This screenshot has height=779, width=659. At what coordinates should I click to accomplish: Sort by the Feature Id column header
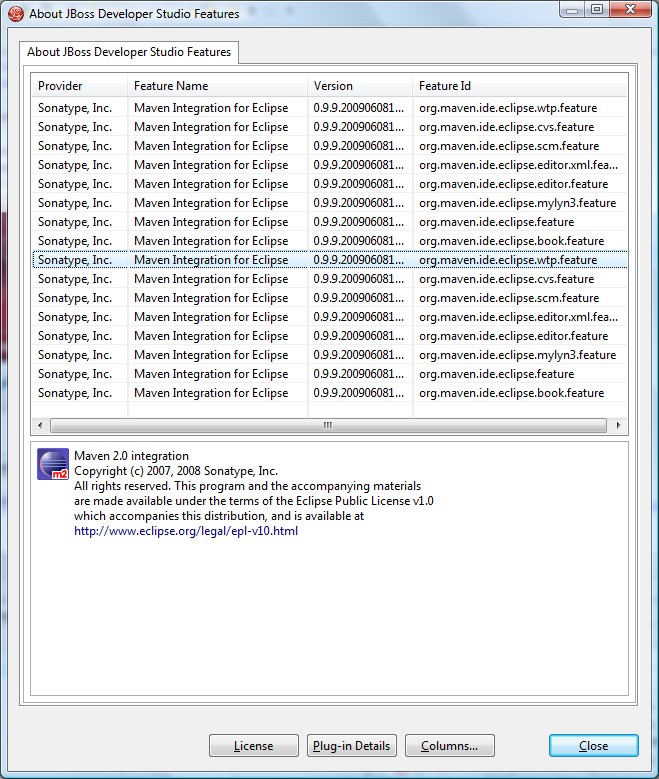(520, 86)
